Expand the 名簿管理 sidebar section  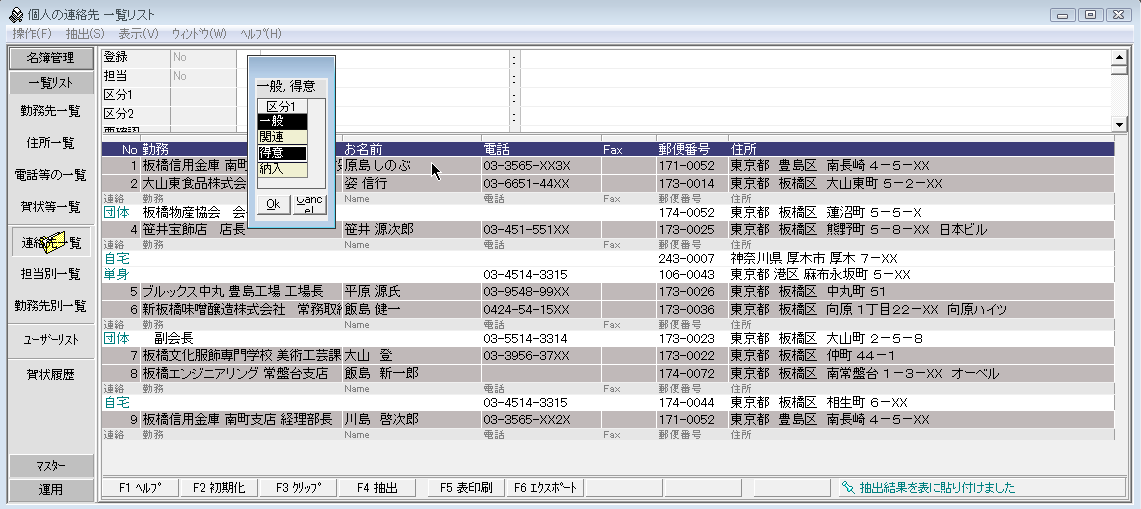click(51, 58)
